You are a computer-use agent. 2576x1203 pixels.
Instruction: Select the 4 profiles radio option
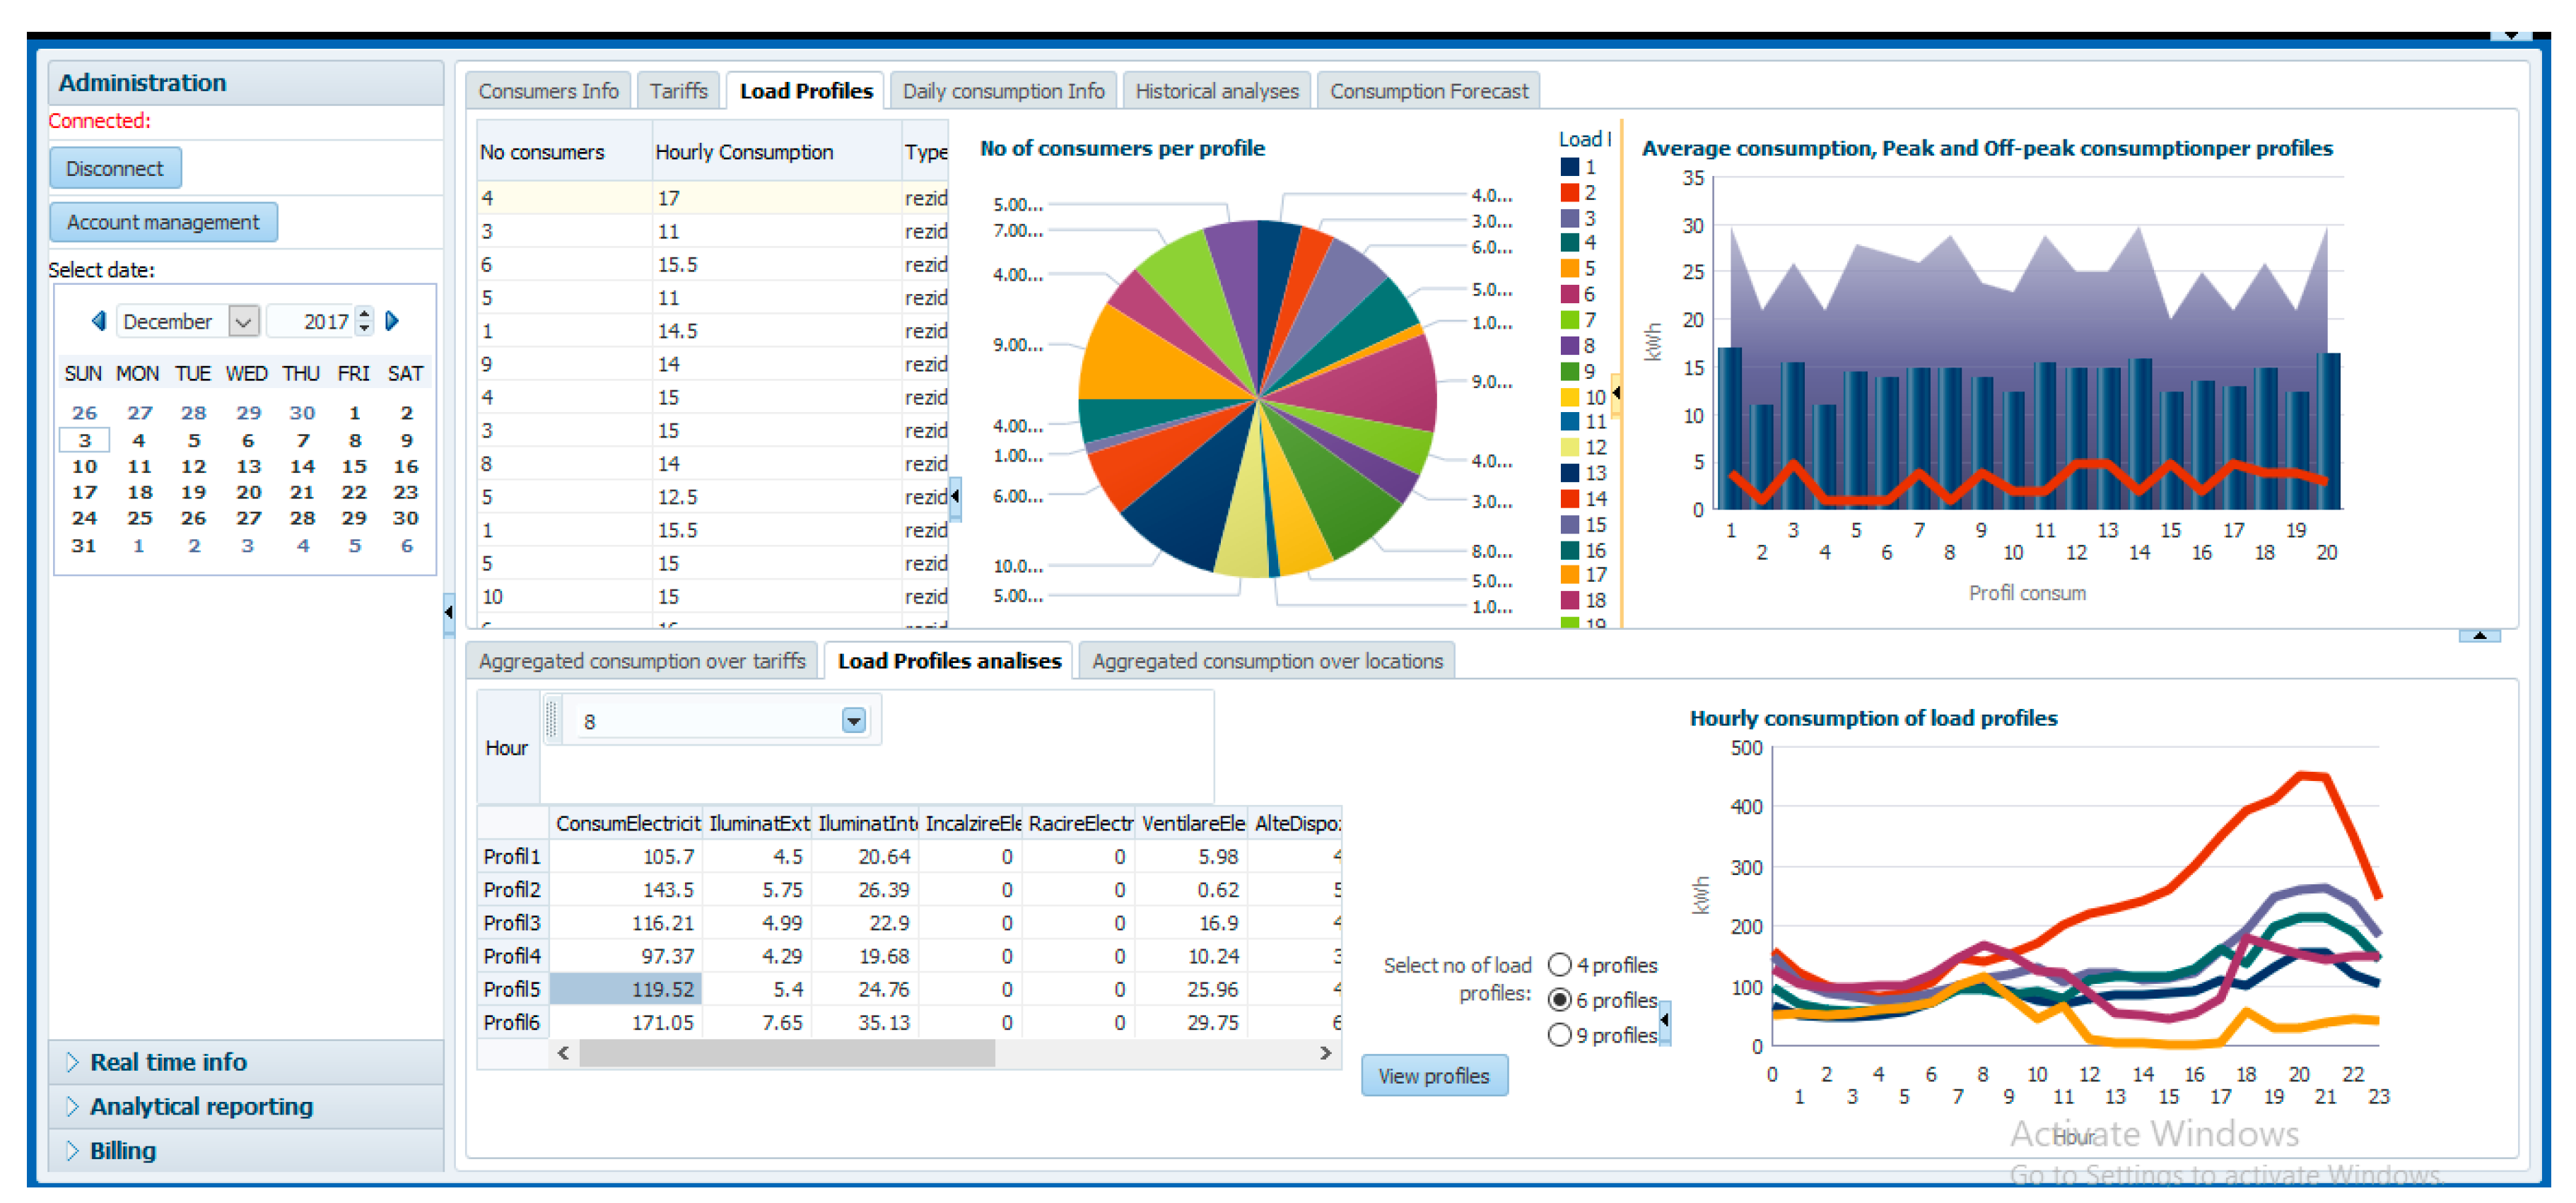pyautogui.click(x=1559, y=965)
